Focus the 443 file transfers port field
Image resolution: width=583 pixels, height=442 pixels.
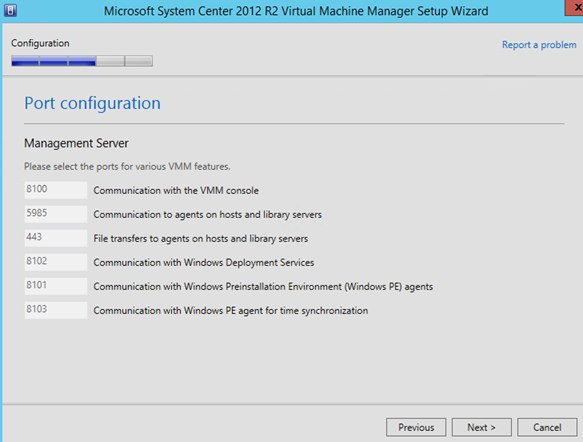pos(56,238)
